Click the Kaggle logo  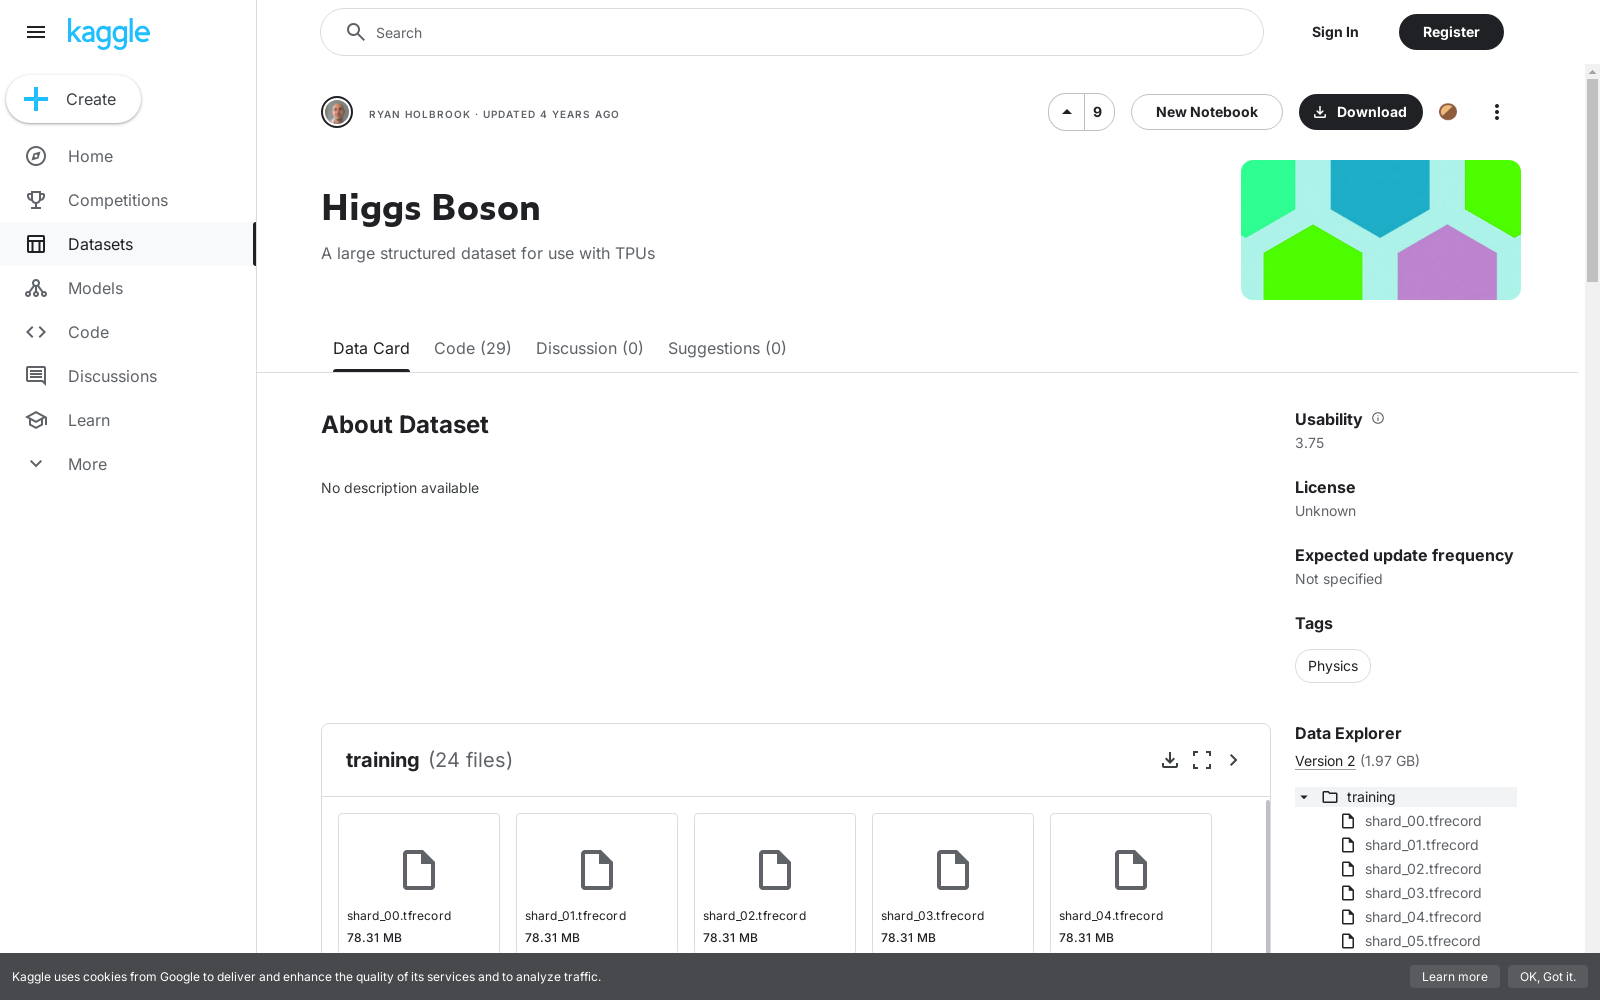coord(108,33)
